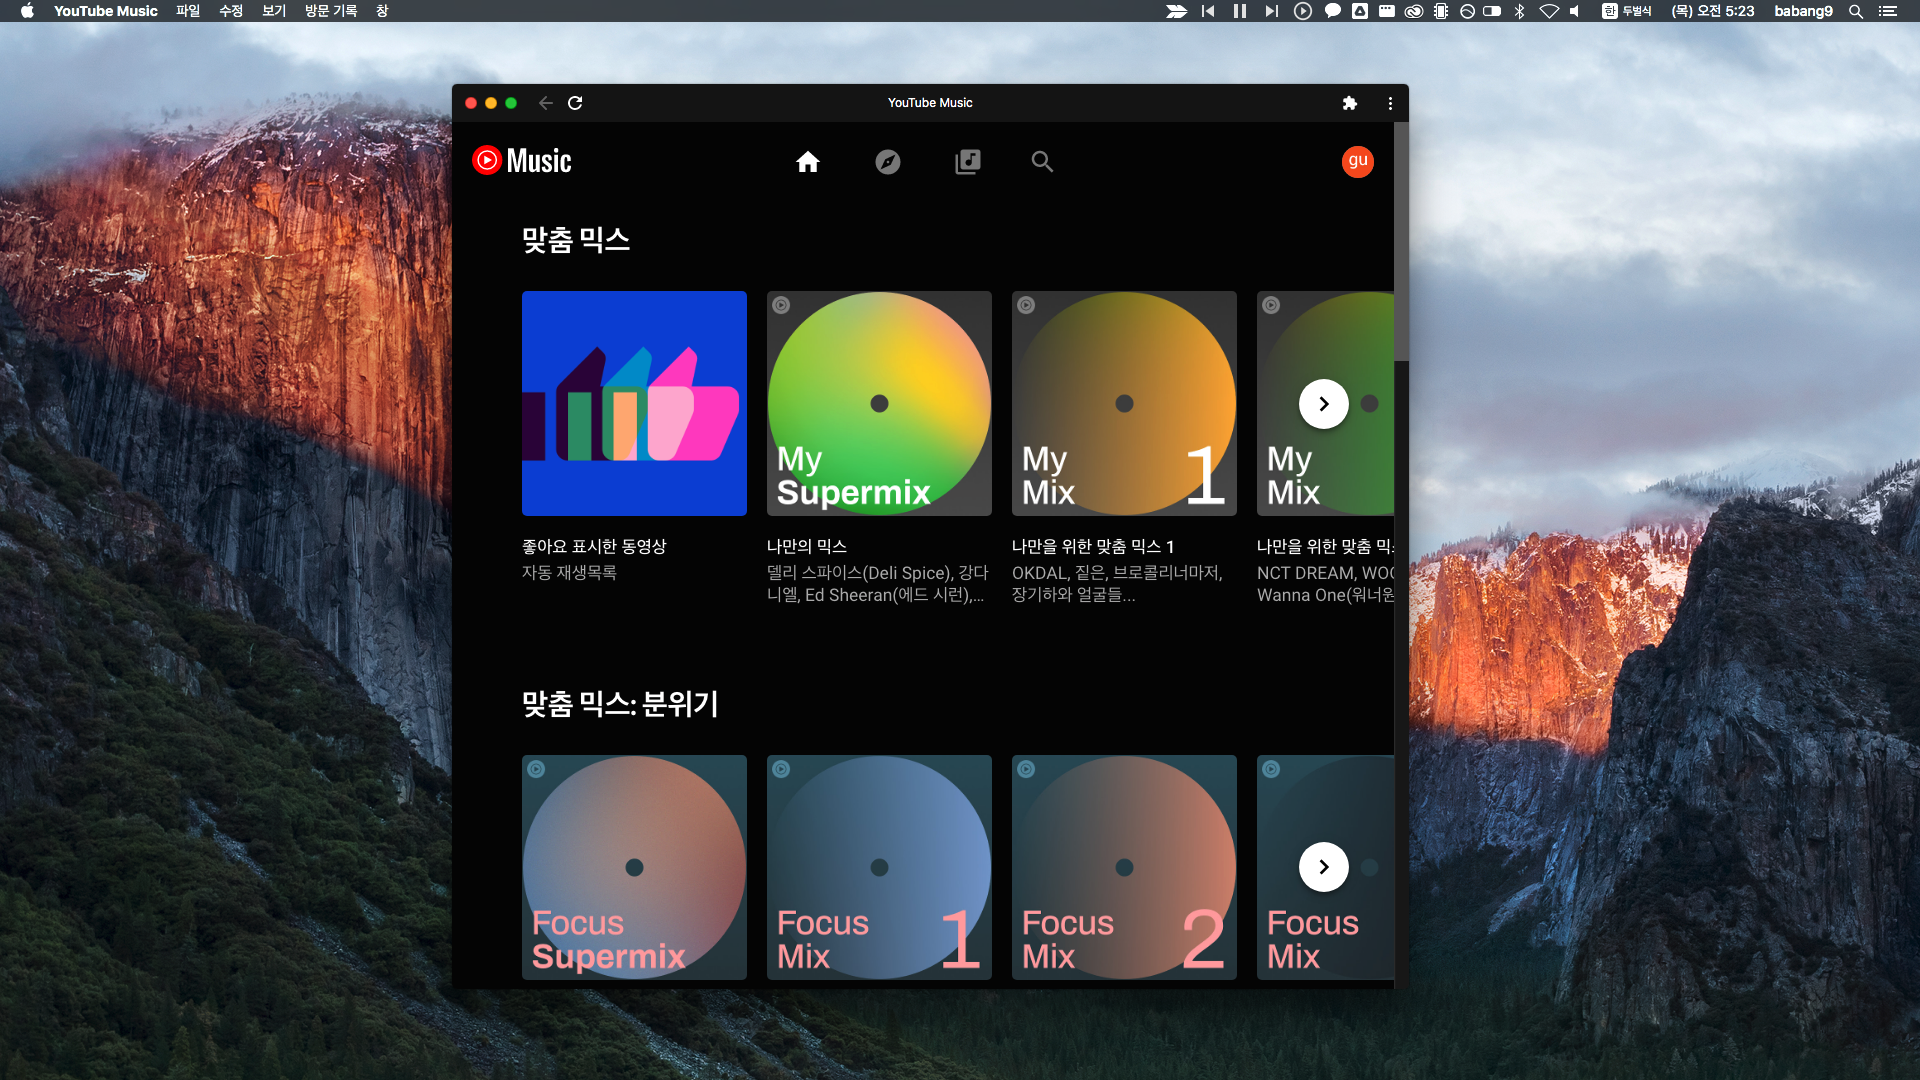Open 좋아요 표시한 동영상 playlist link
The width and height of the screenshot is (1920, 1080).
click(594, 546)
